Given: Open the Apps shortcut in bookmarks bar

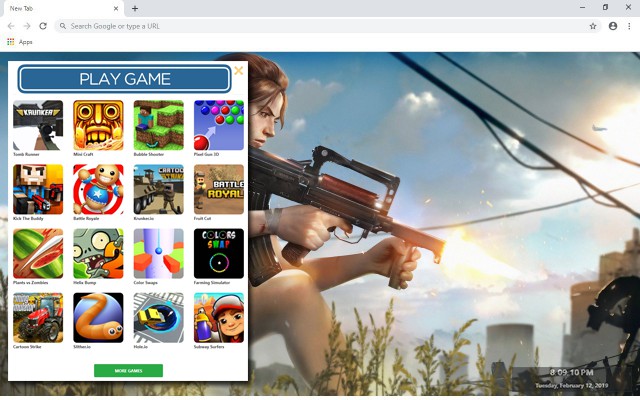Looking at the screenshot, I should pos(20,42).
